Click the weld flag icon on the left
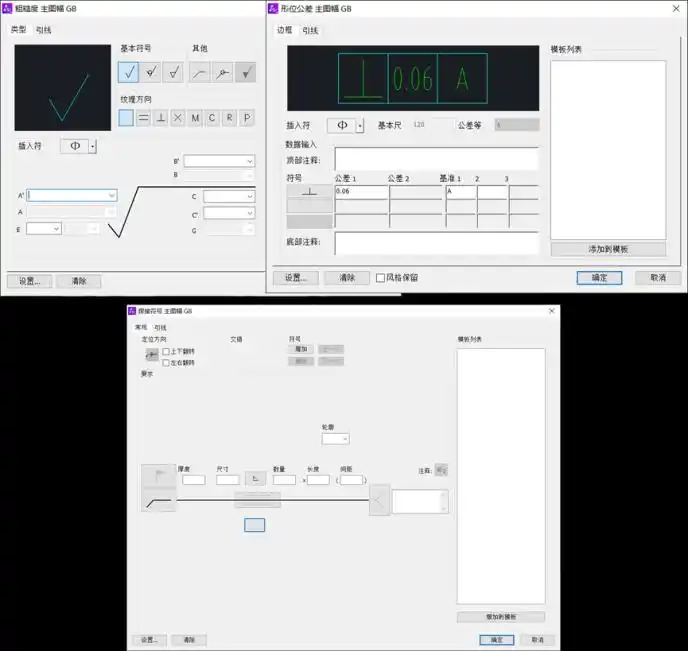 [158, 476]
